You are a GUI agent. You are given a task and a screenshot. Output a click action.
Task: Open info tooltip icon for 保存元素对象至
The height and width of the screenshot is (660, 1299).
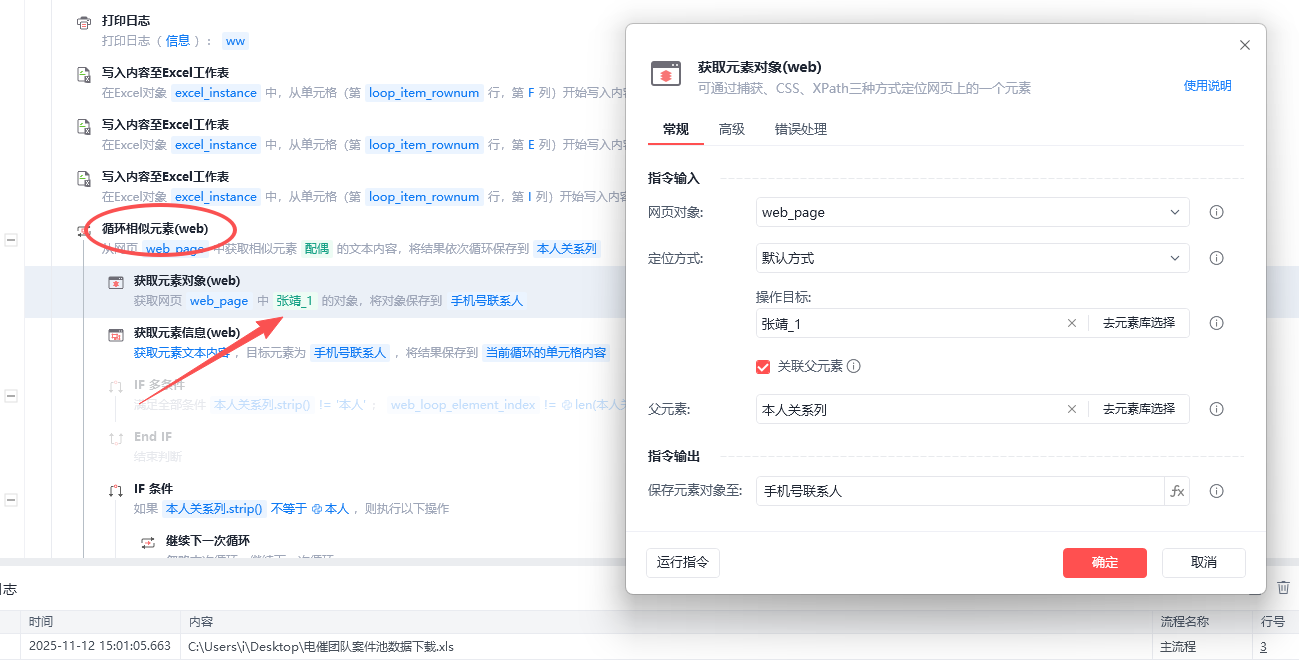click(1217, 491)
